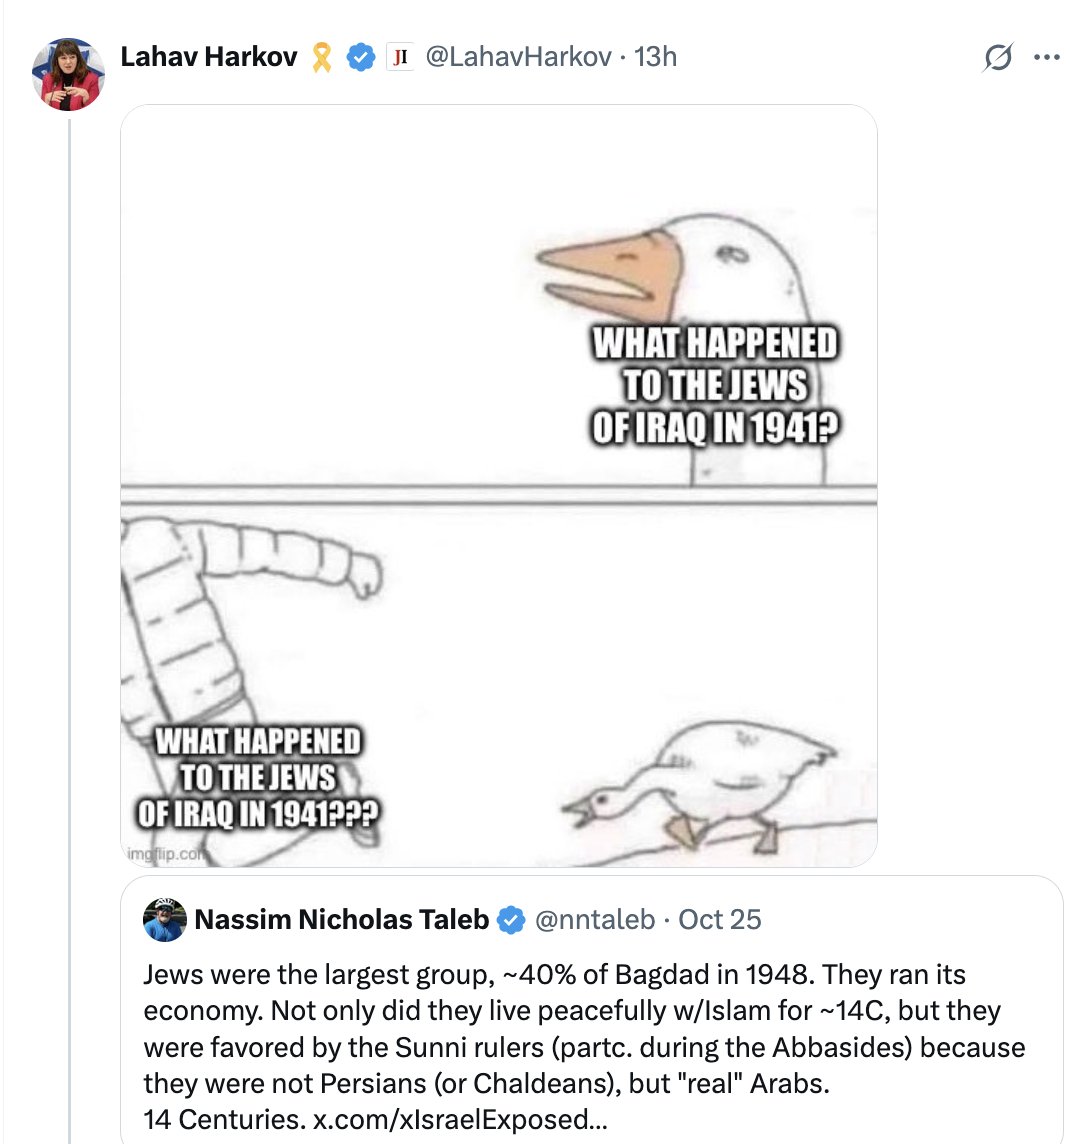The width and height of the screenshot is (1070, 1144).
Task: Click Lahav Harkov's blue verified badge
Action: point(360,57)
